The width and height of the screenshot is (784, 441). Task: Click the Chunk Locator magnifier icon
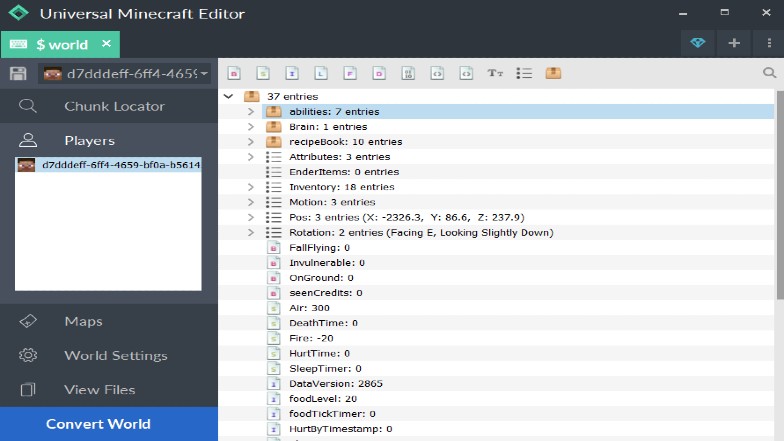pyautogui.click(x=28, y=106)
